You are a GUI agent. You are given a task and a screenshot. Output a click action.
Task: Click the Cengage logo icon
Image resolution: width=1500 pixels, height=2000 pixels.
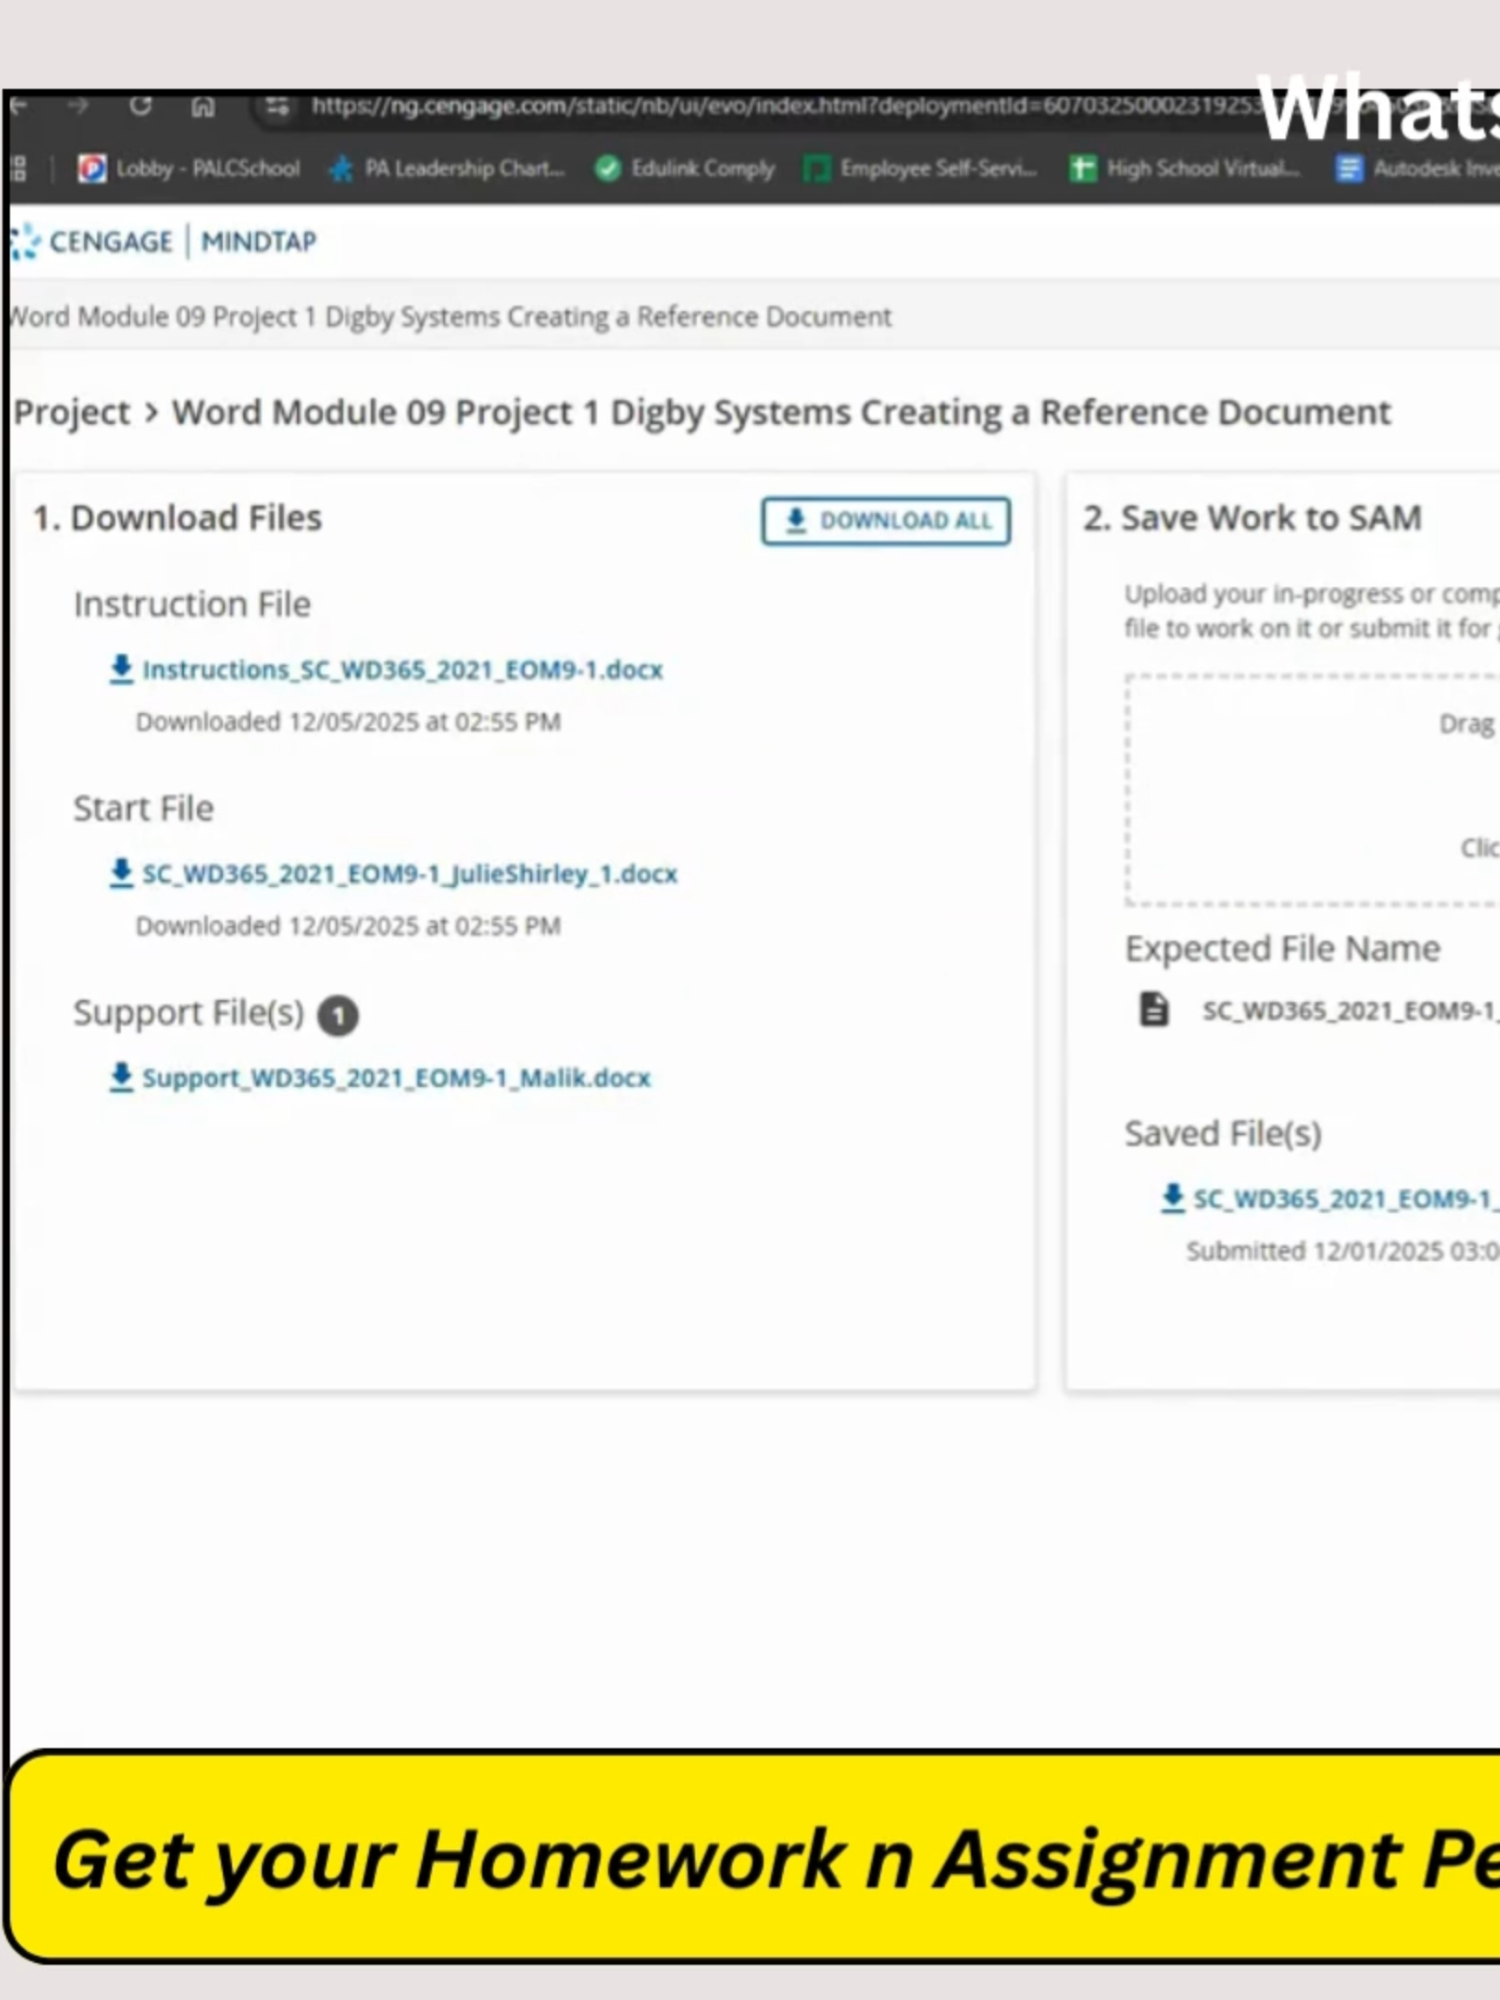pos(24,242)
